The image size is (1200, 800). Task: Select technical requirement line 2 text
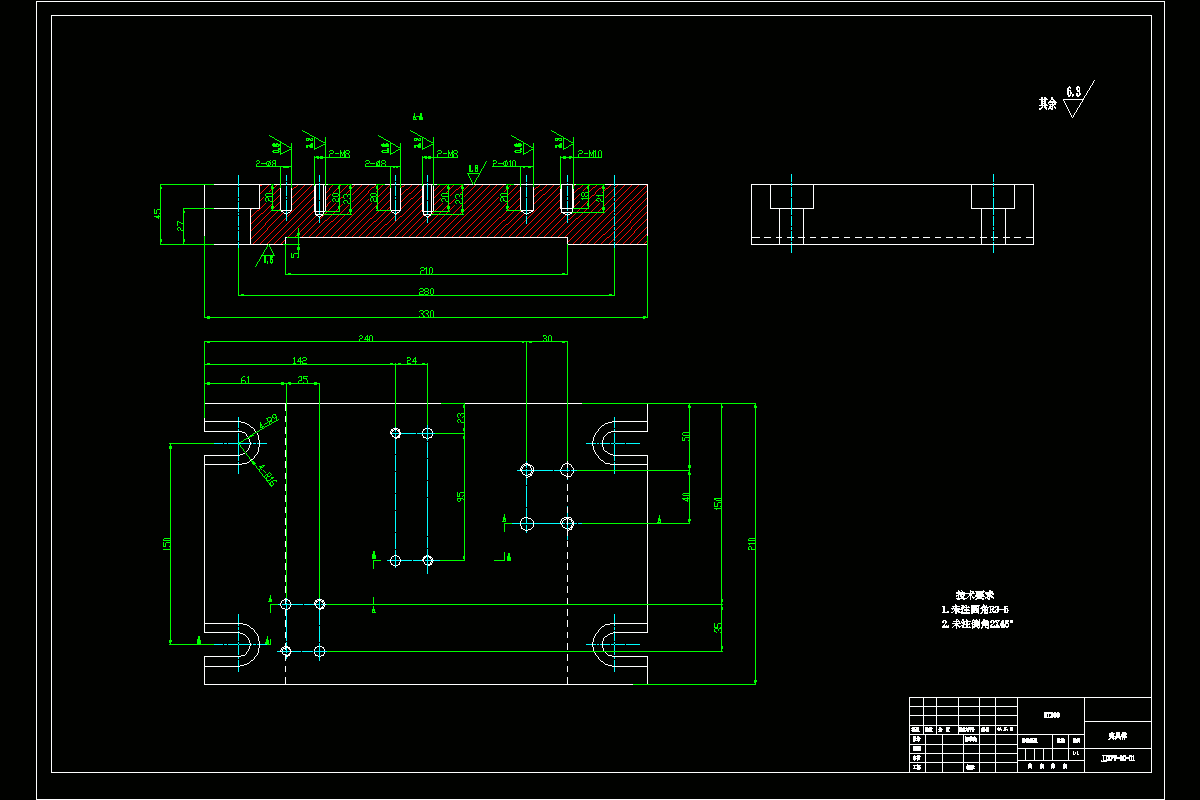tap(977, 624)
